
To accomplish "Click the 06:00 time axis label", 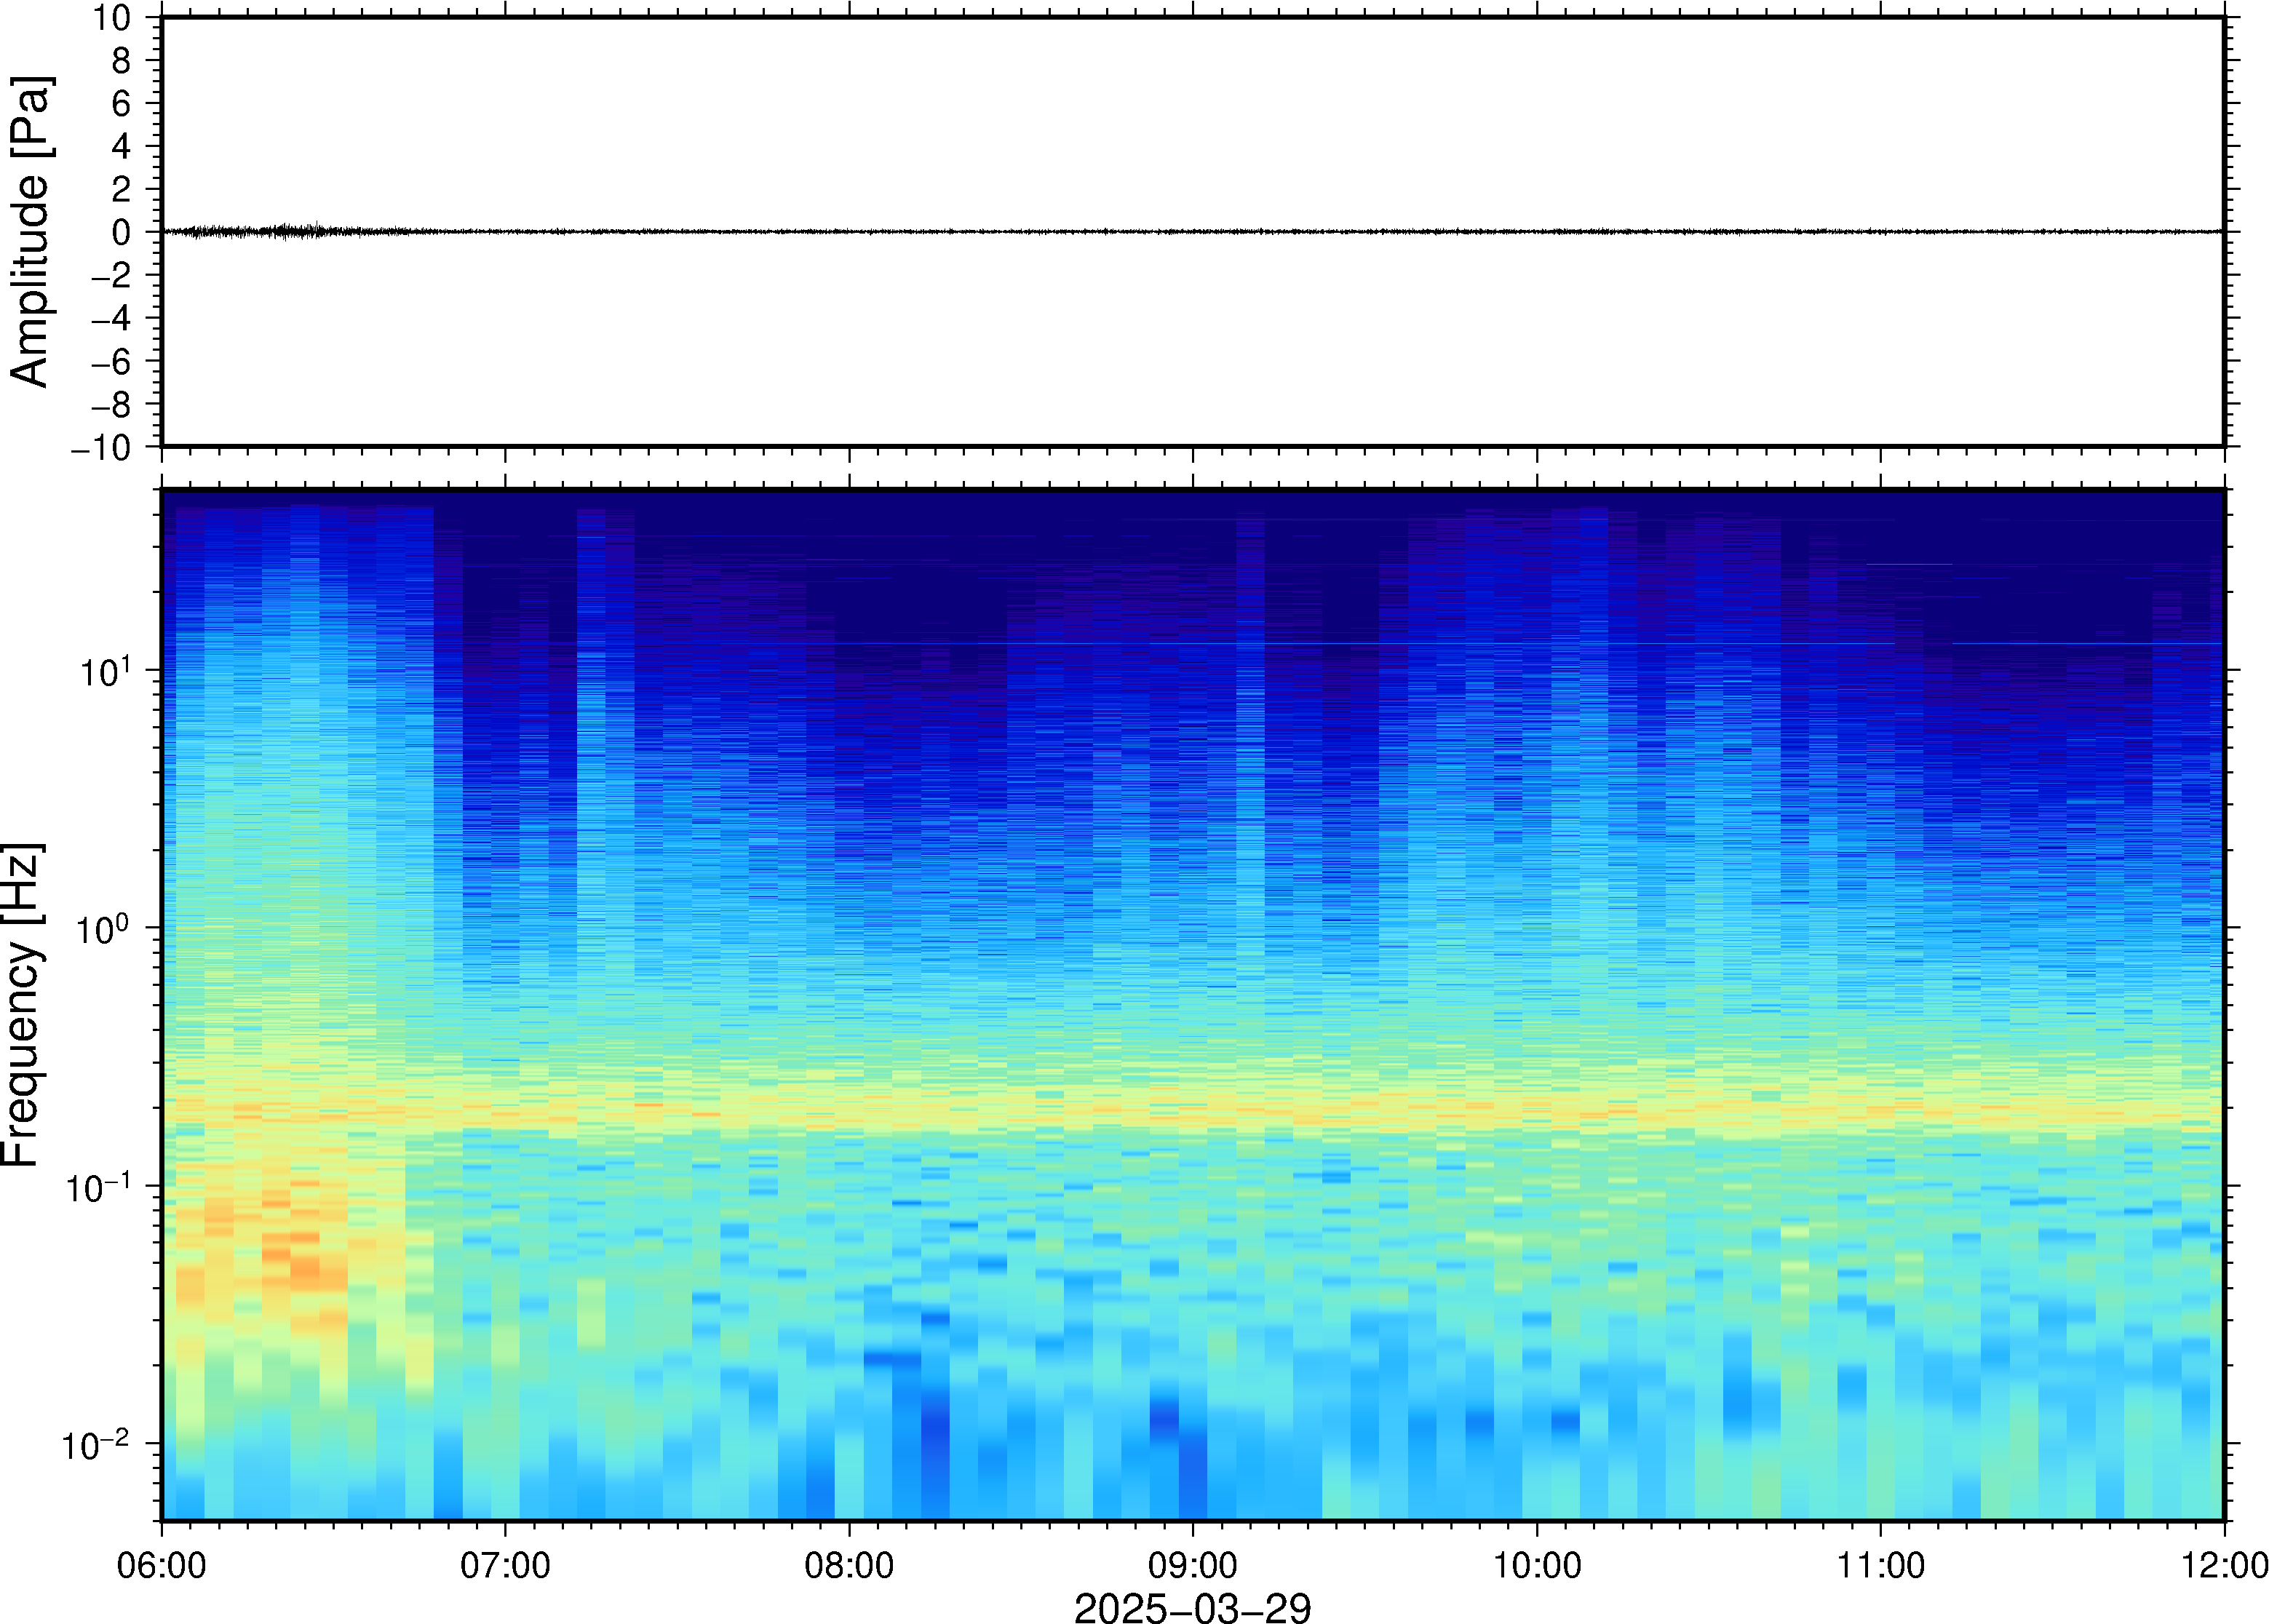I will point(161,1565).
